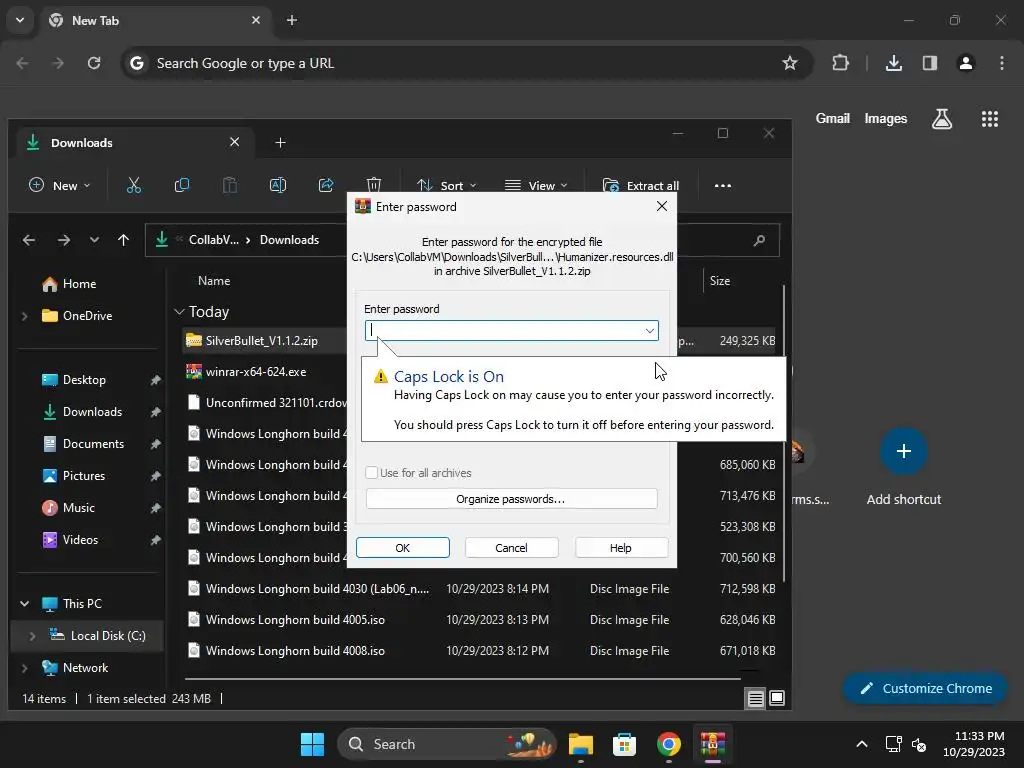Click the Explorer forward arrow

tap(63, 240)
